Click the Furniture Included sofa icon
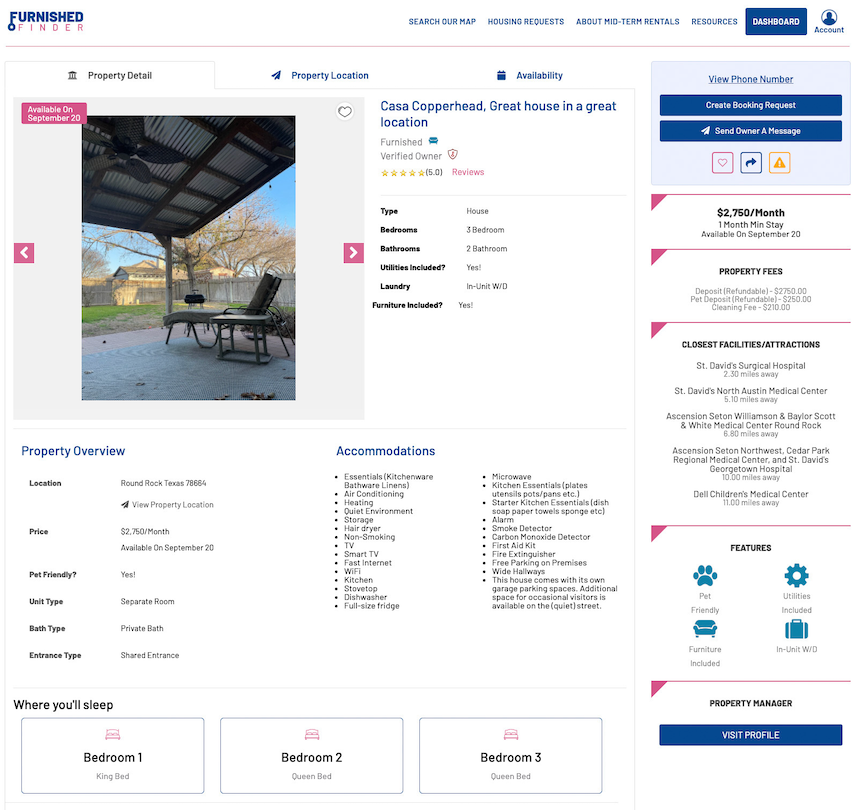The height and width of the screenshot is (810, 856). 705,629
